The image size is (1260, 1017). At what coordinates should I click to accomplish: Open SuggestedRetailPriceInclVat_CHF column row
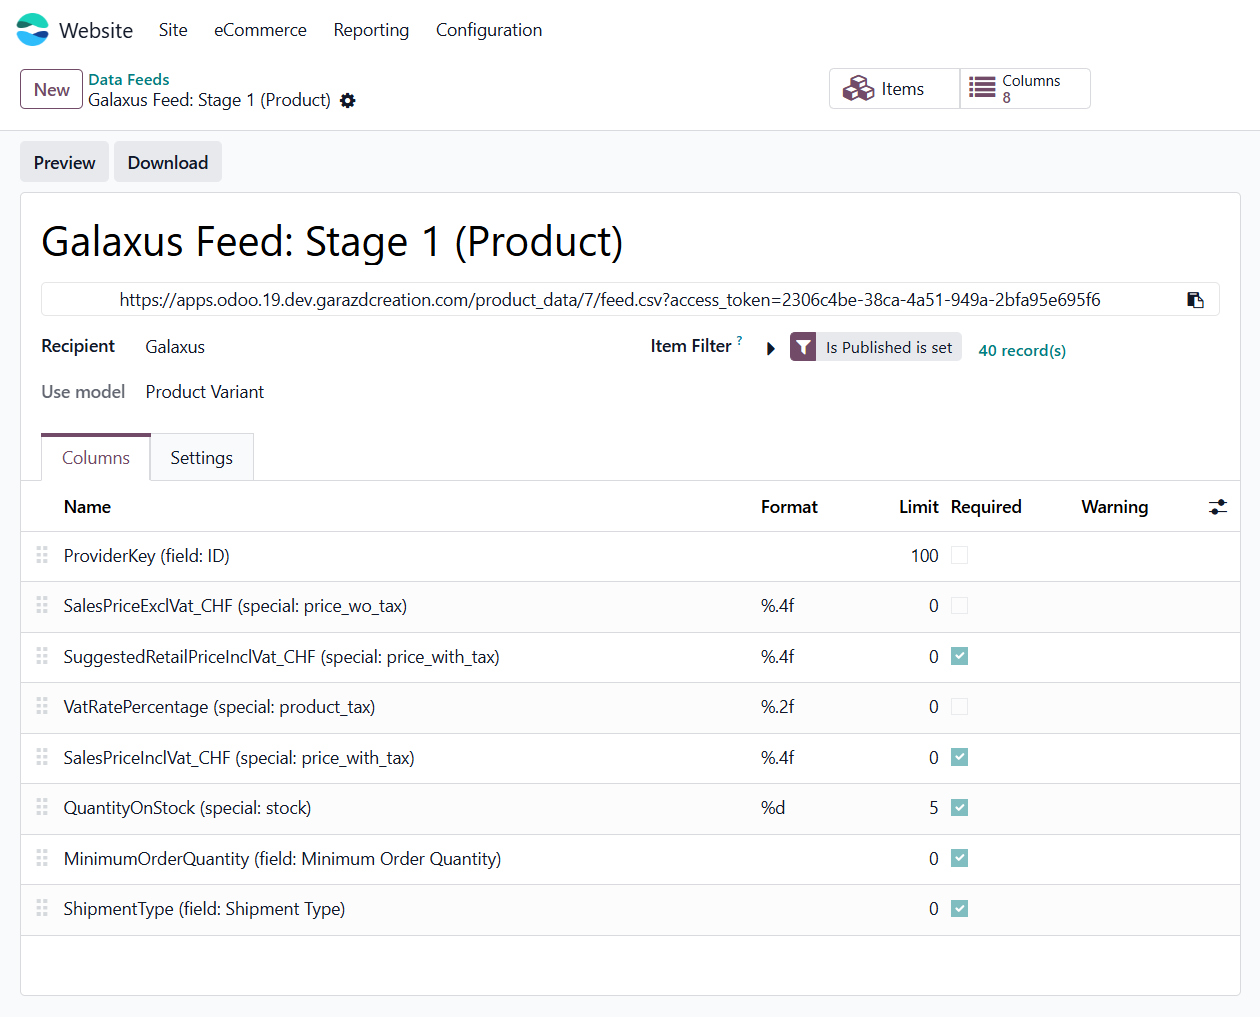[630, 657]
